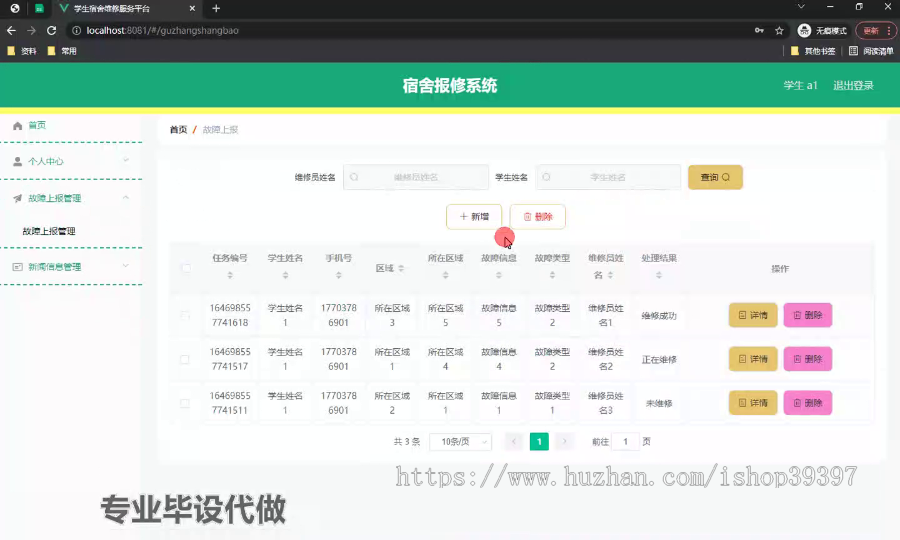Sort the table by 手机号 column
The width and height of the screenshot is (900, 540).
click(339, 275)
